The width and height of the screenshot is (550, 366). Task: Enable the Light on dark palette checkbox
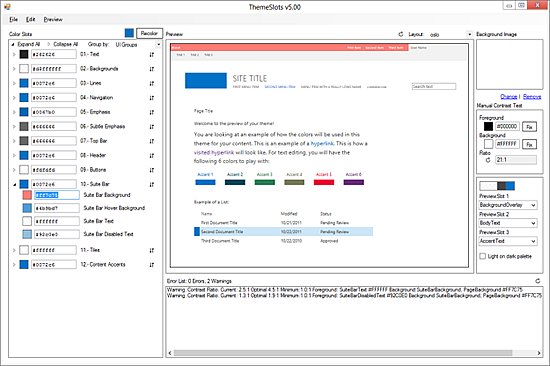(x=483, y=256)
